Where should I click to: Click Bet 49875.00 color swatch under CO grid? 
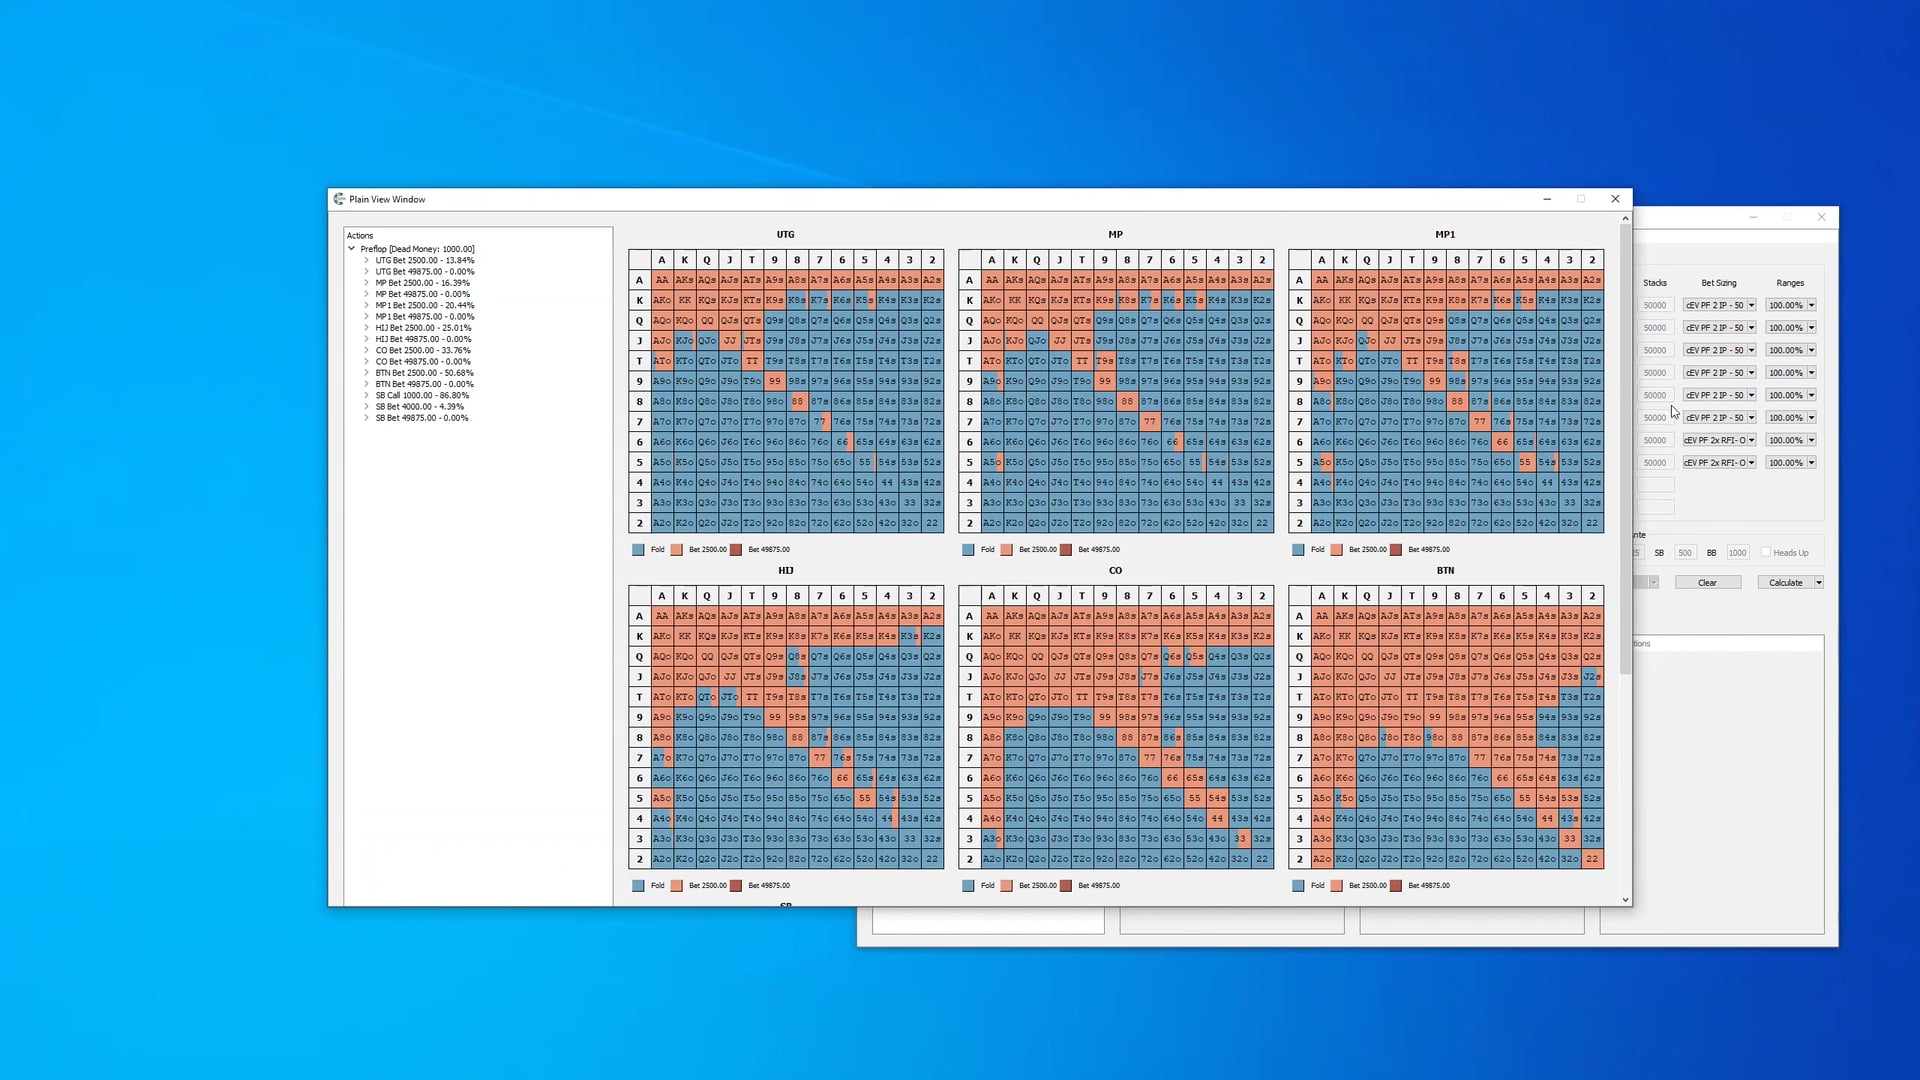(1066, 885)
